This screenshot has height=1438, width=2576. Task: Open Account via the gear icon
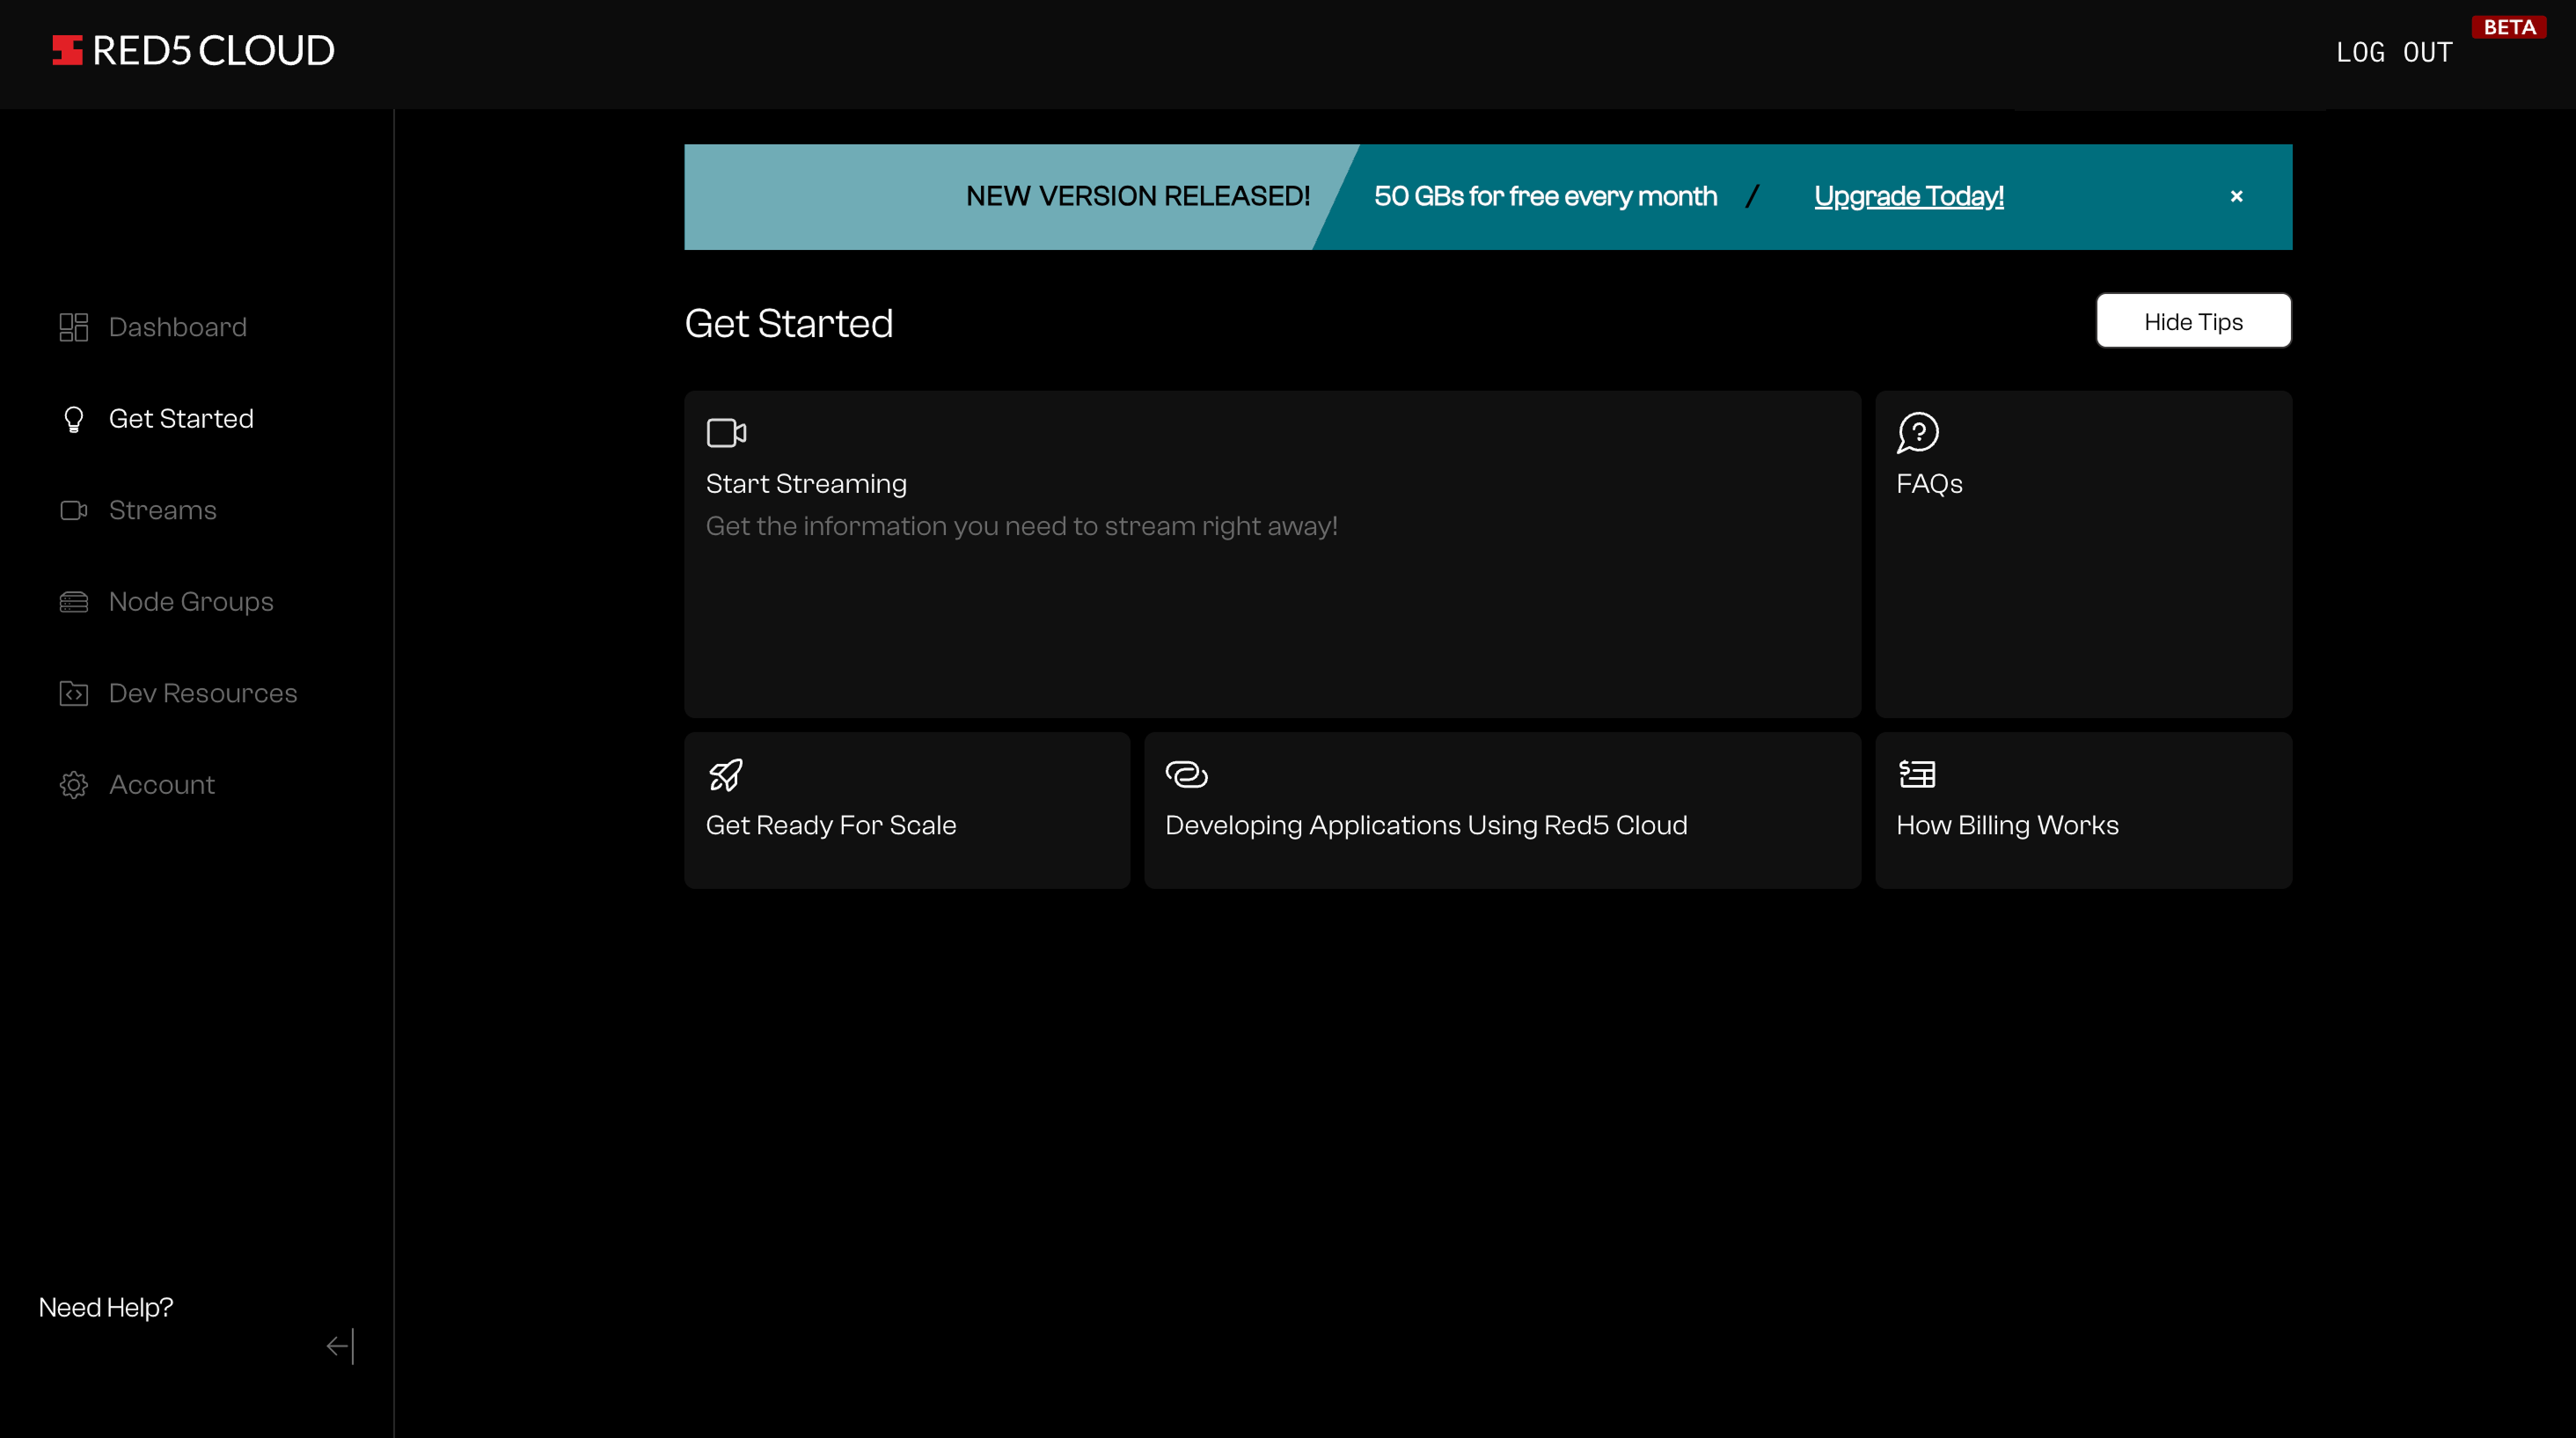tap(73, 785)
